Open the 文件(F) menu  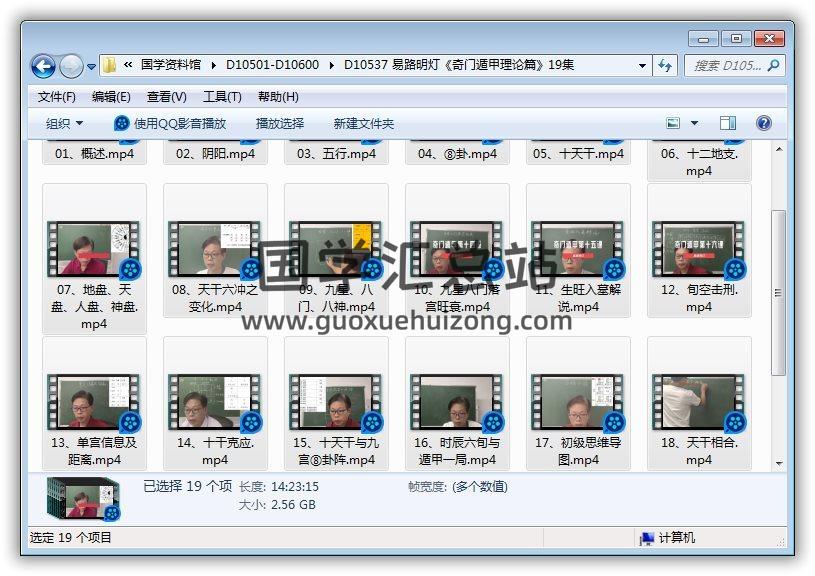pos(57,97)
